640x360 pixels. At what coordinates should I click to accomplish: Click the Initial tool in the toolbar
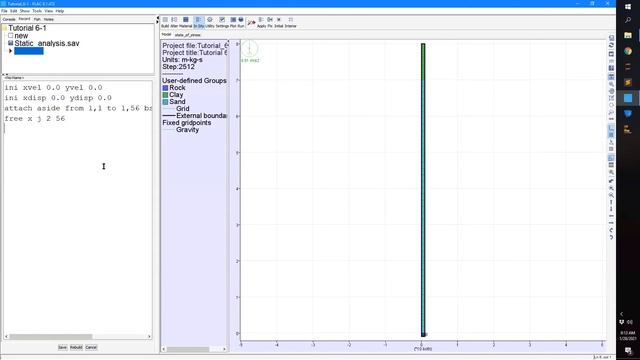[279, 22]
